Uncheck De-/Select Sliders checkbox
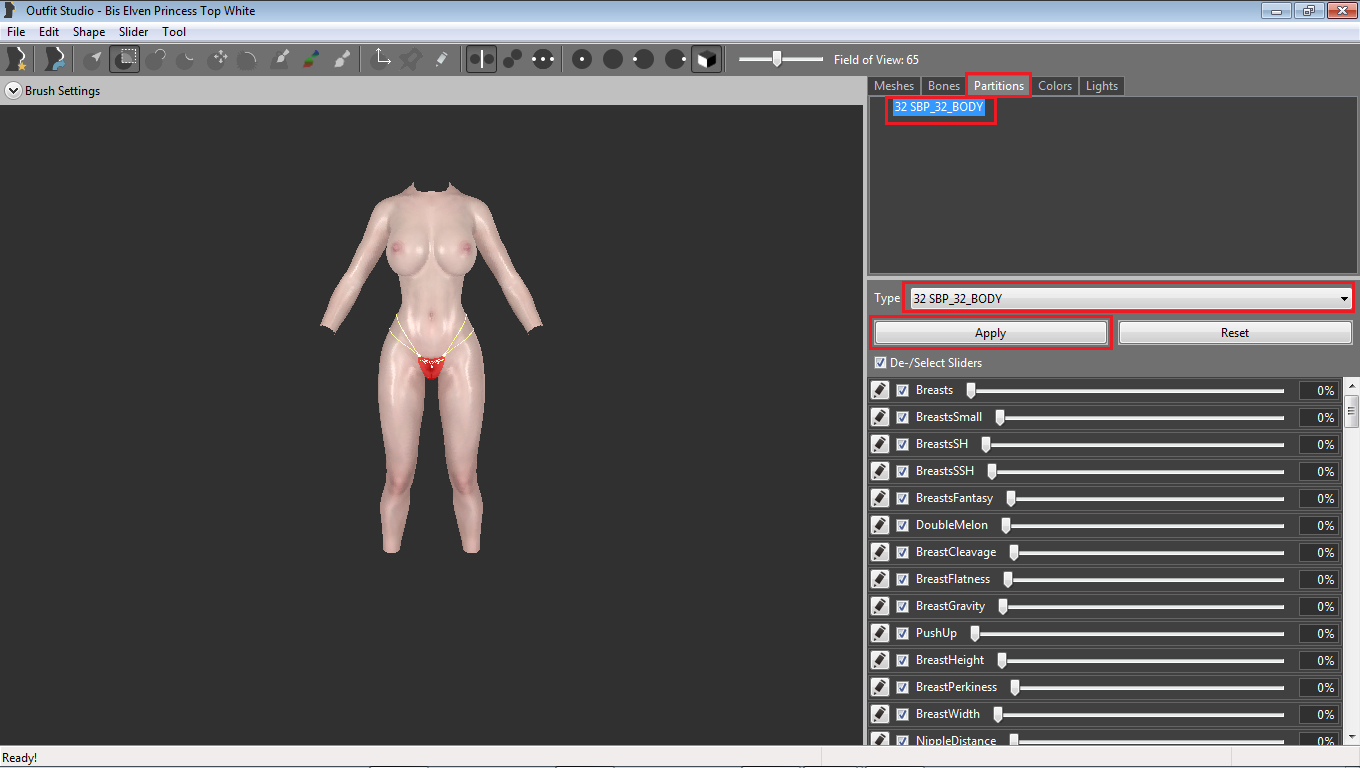 880,363
